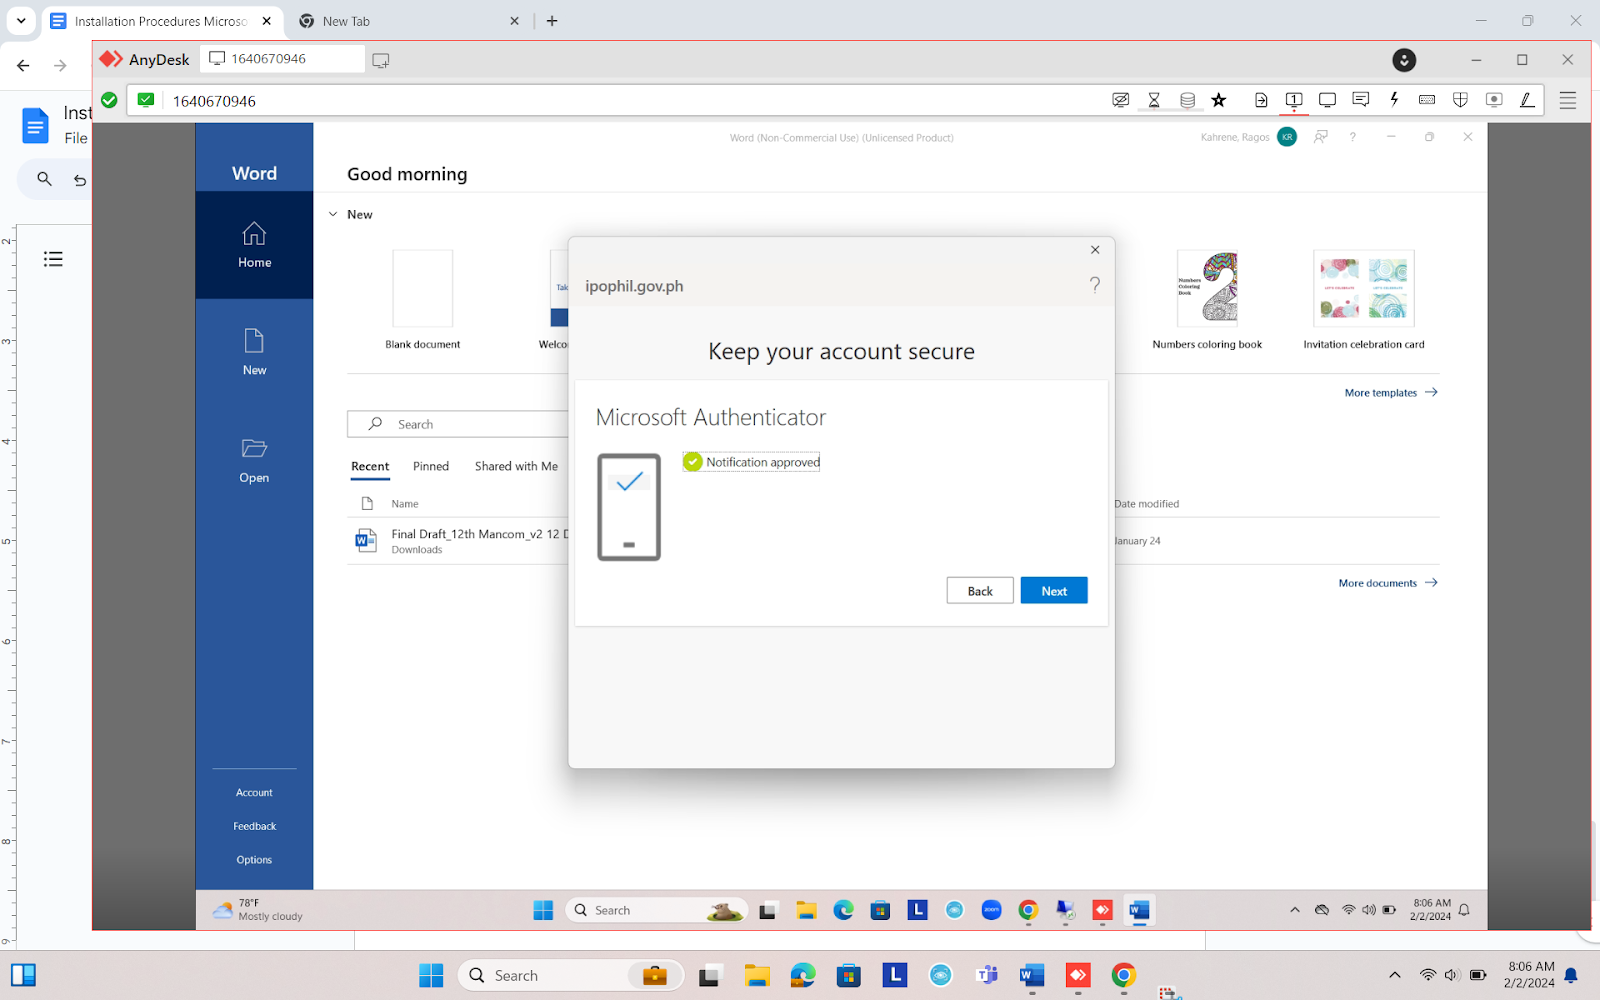Select remote display 1 icon in AnyDesk
The width and height of the screenshot is (1600, 1000).
pyautogui.click(x=1294, y=100)
